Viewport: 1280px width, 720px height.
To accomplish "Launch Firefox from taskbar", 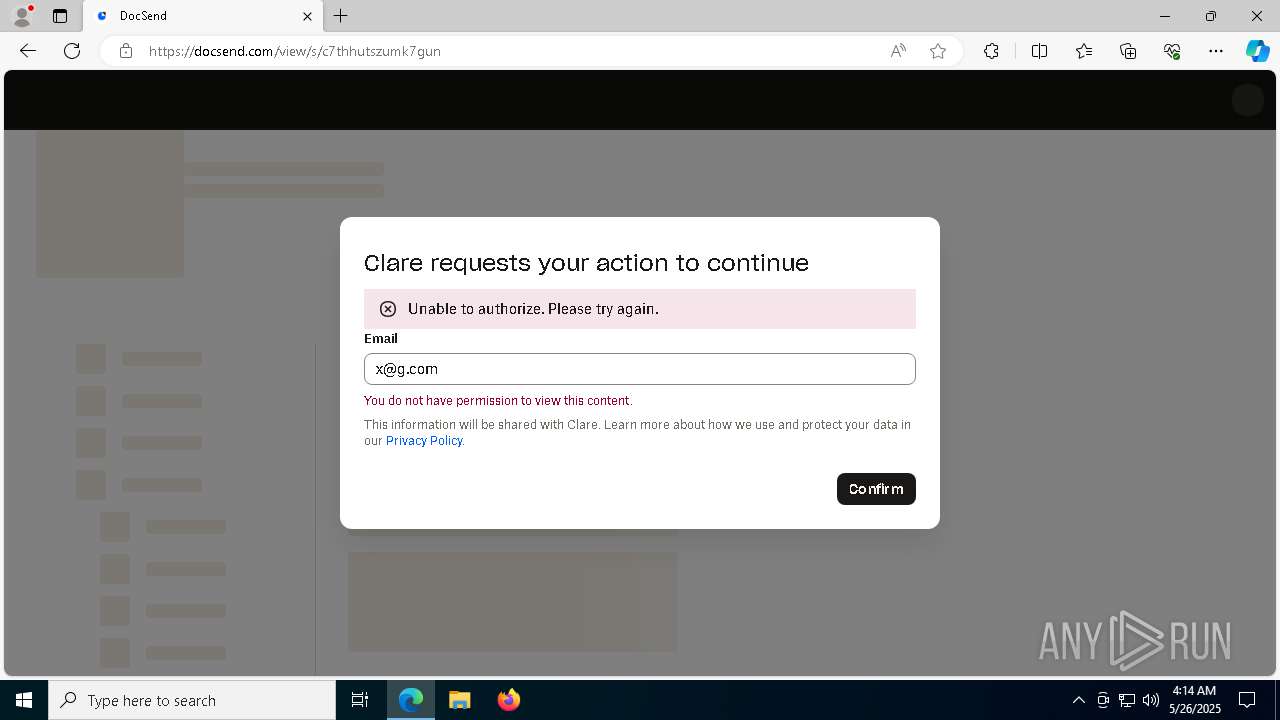I will (508, 700).
